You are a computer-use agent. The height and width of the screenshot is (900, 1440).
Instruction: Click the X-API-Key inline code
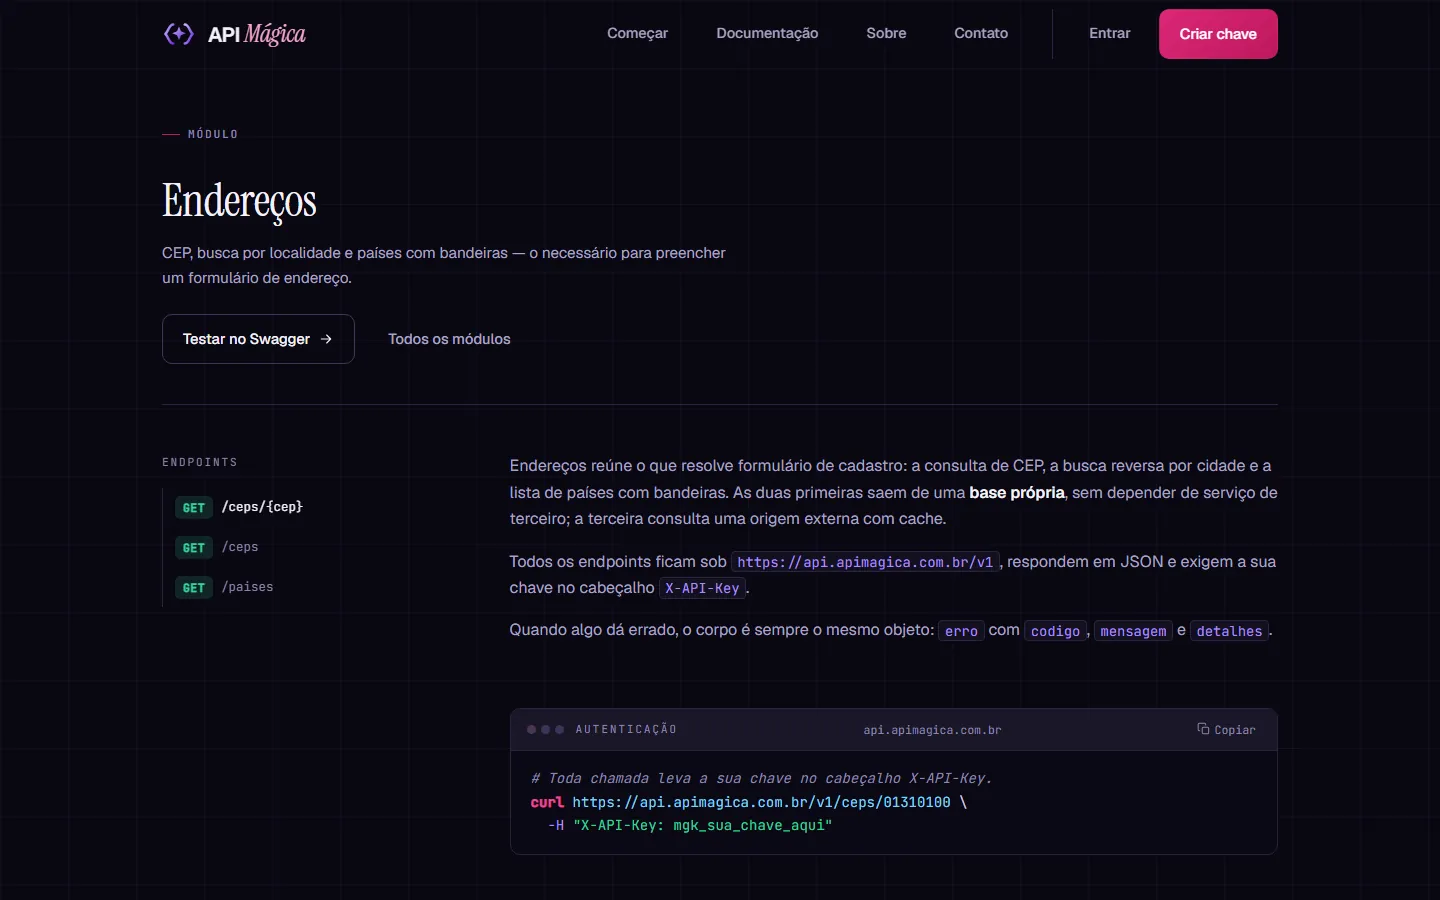702,588
